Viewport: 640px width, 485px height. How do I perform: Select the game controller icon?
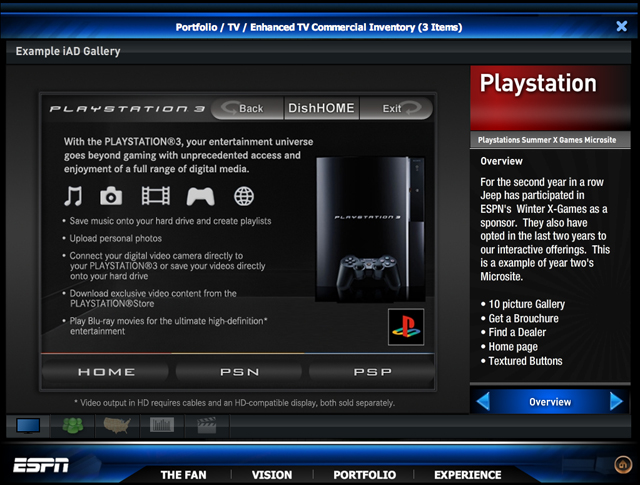[200, 196]
